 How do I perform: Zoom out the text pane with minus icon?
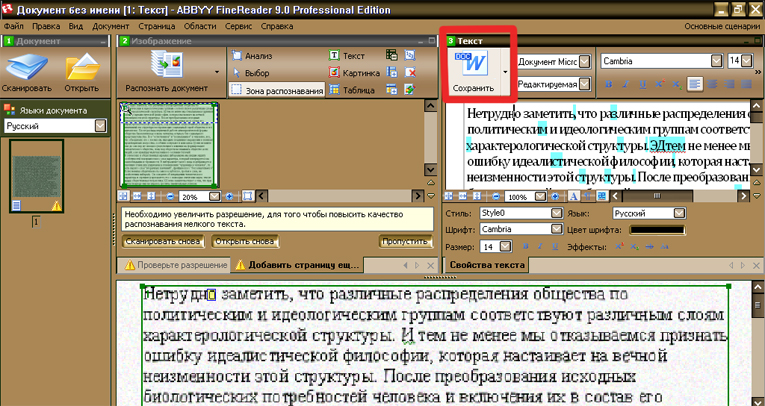click(496, 196)
